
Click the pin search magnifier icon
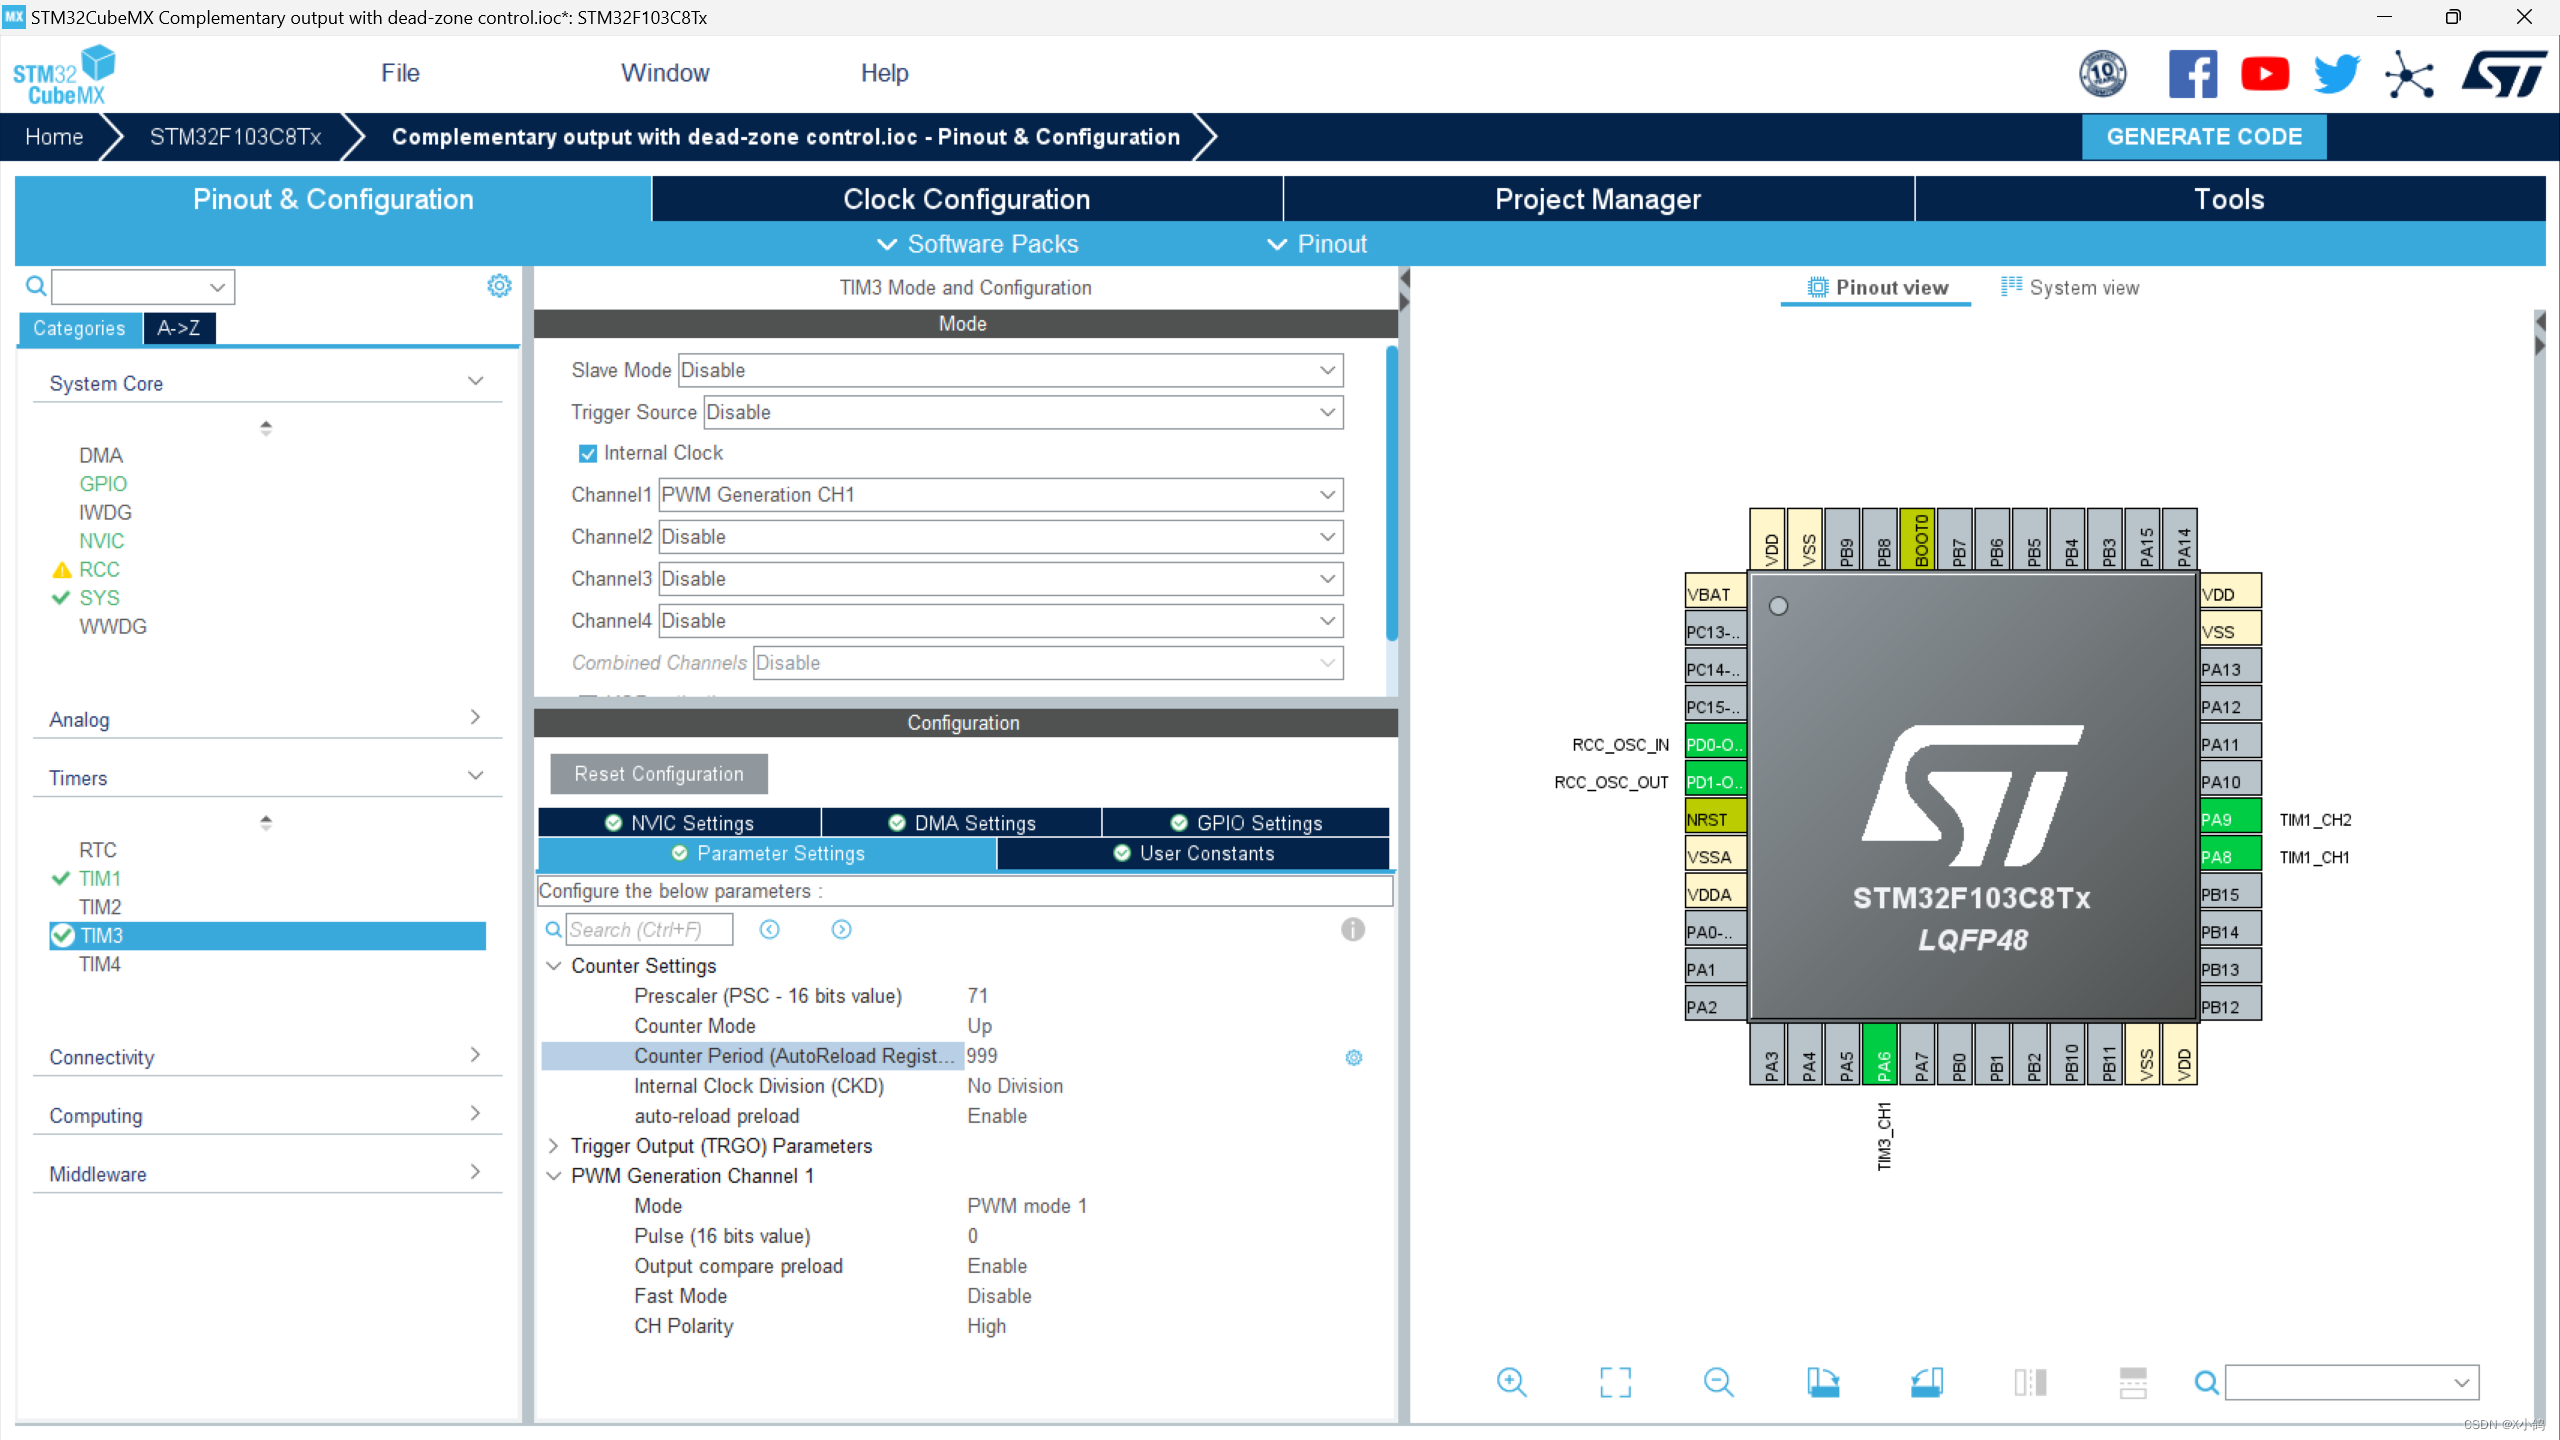[x=2207, y=1383]
